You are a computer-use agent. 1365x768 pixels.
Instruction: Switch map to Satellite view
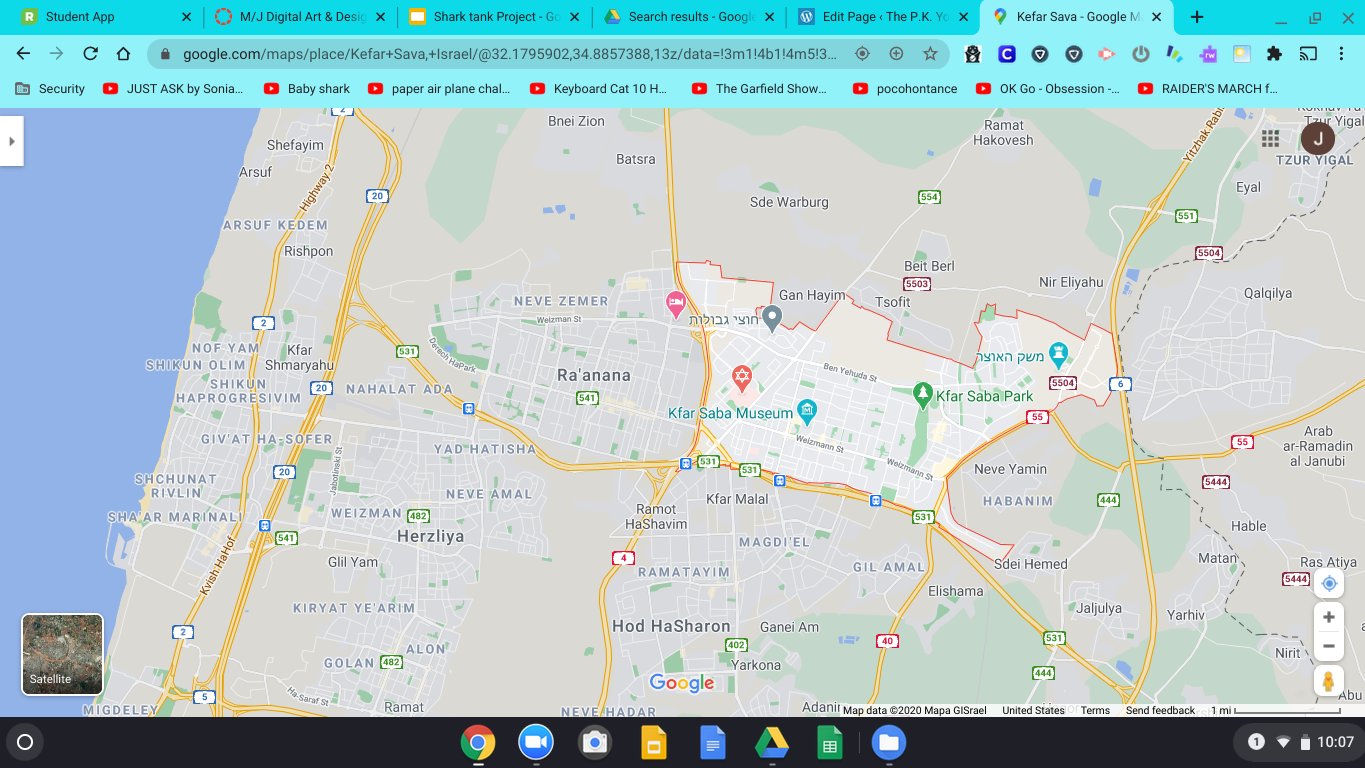tap(62, 654)
